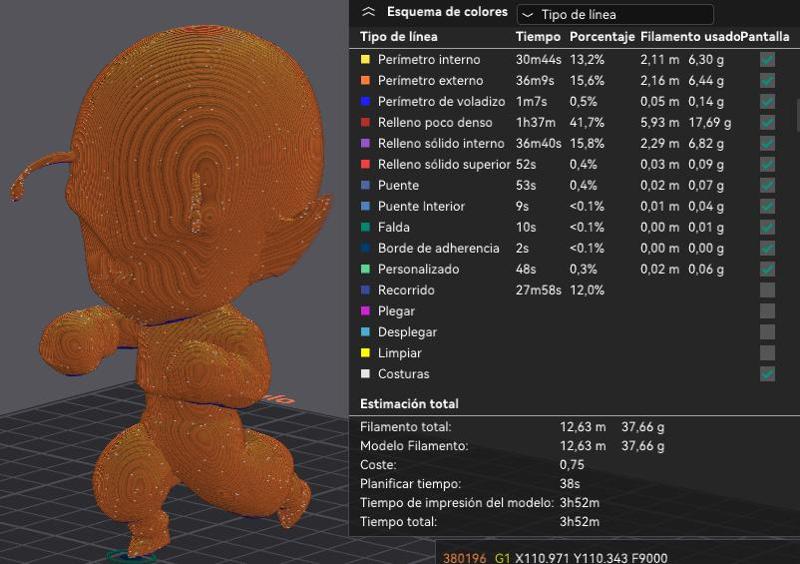The width and height of the screenshot is (800, 564).
Task: Click the green Falda color swatch
Action: tap(365, 227)
